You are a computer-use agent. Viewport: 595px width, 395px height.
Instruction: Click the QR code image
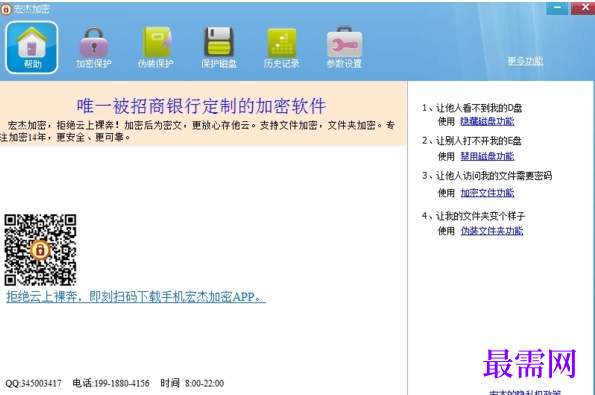point(40,250)
